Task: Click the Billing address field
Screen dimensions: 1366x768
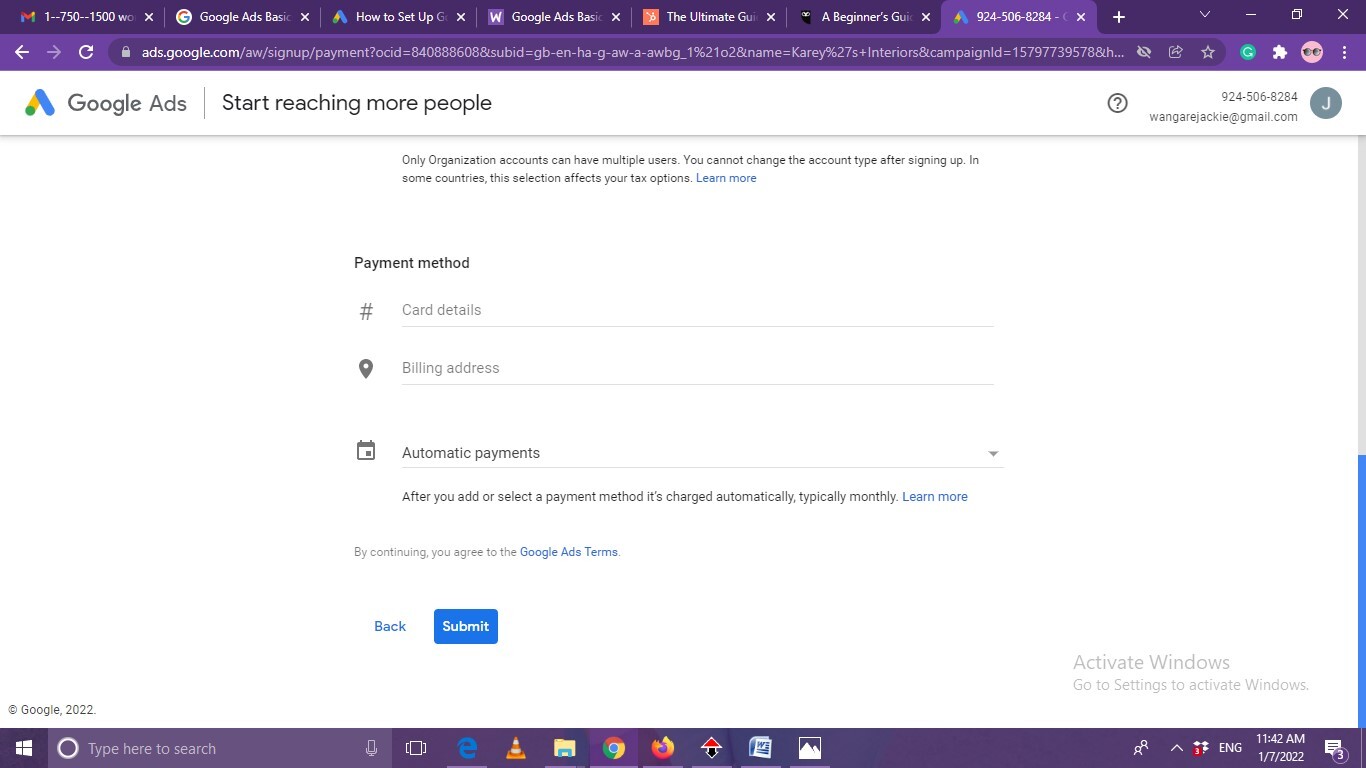Action: (x=697, y=368)
